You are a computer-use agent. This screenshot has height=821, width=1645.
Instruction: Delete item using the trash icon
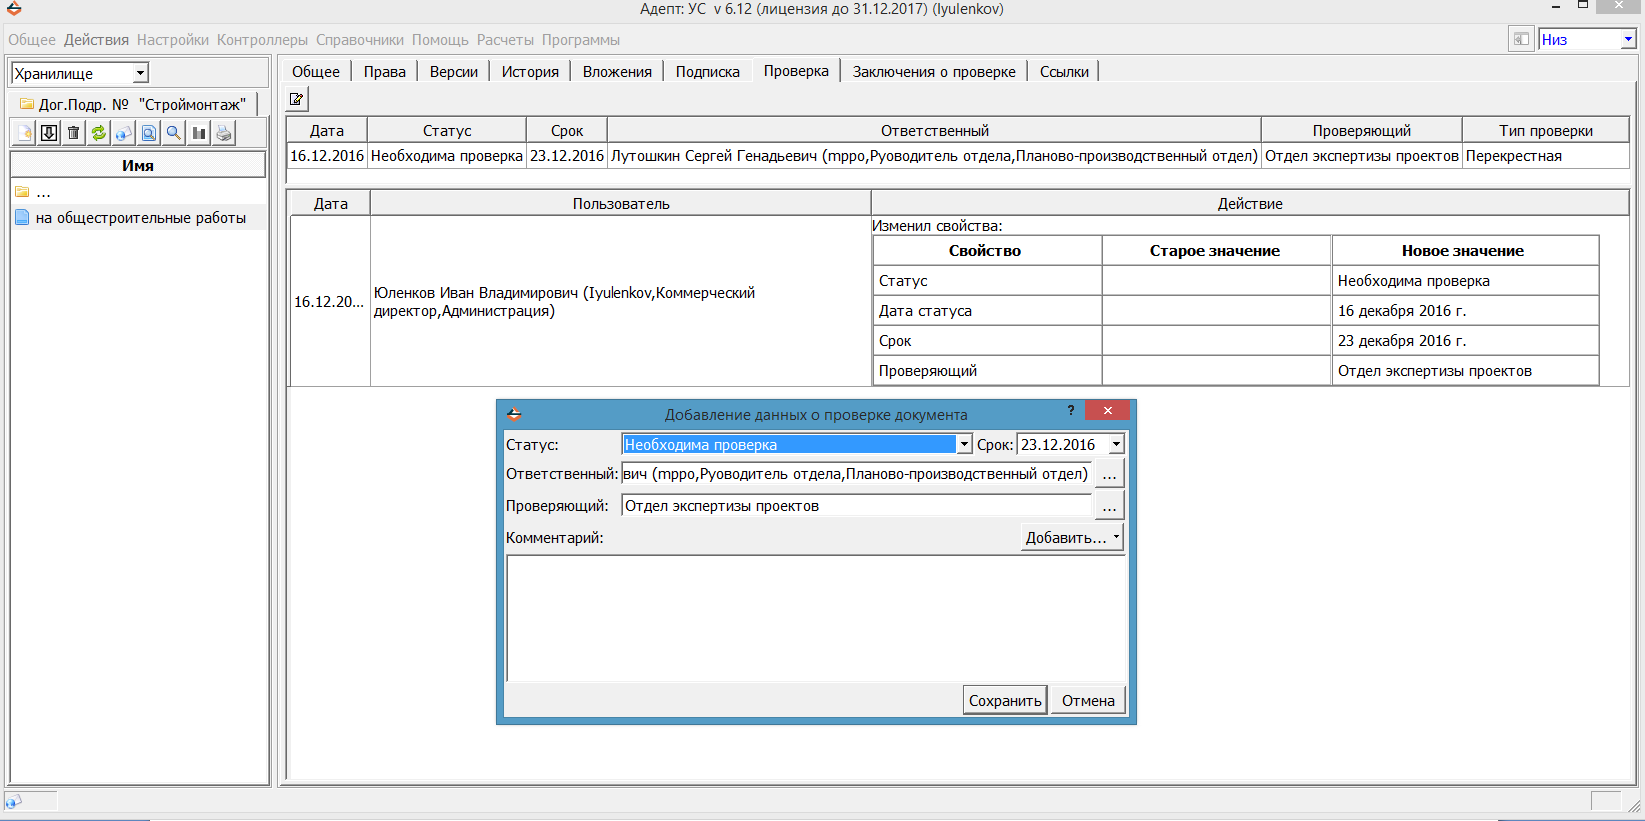click(74, 133)
